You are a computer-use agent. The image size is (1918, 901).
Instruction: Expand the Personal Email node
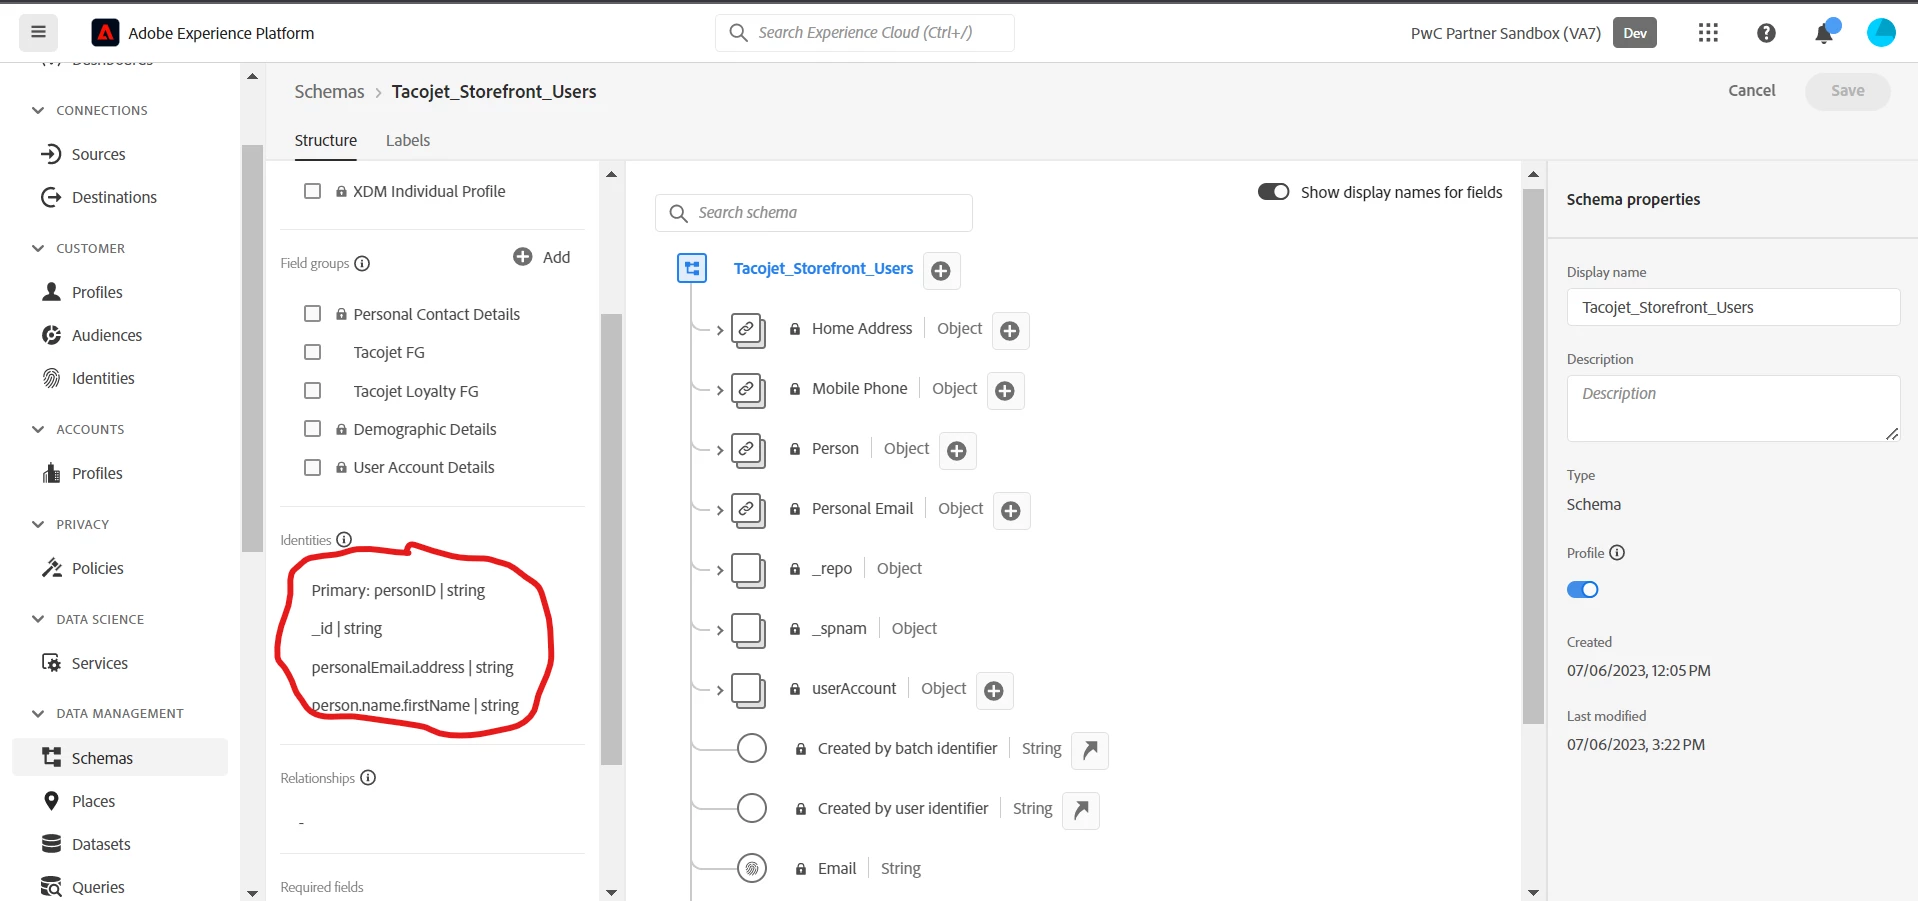pyautogui.click(x=720, y=511)
